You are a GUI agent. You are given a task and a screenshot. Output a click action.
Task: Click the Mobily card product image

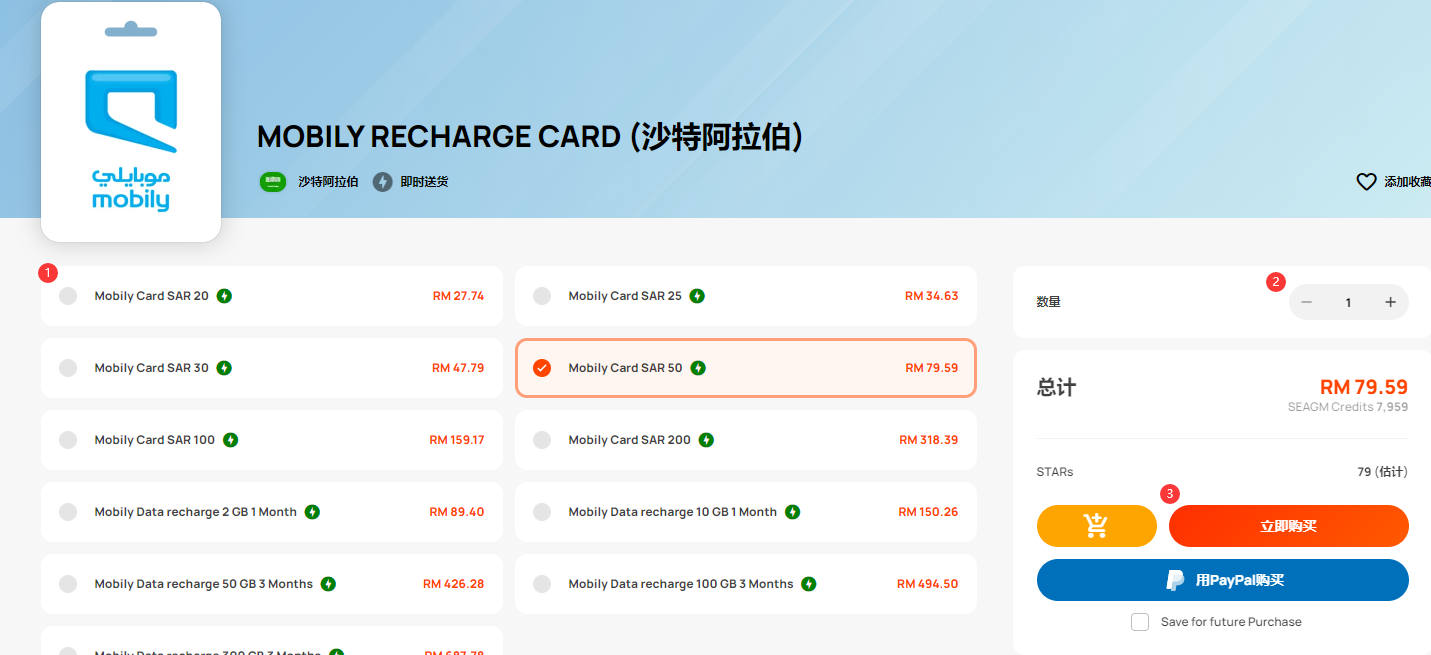point(131,122)
